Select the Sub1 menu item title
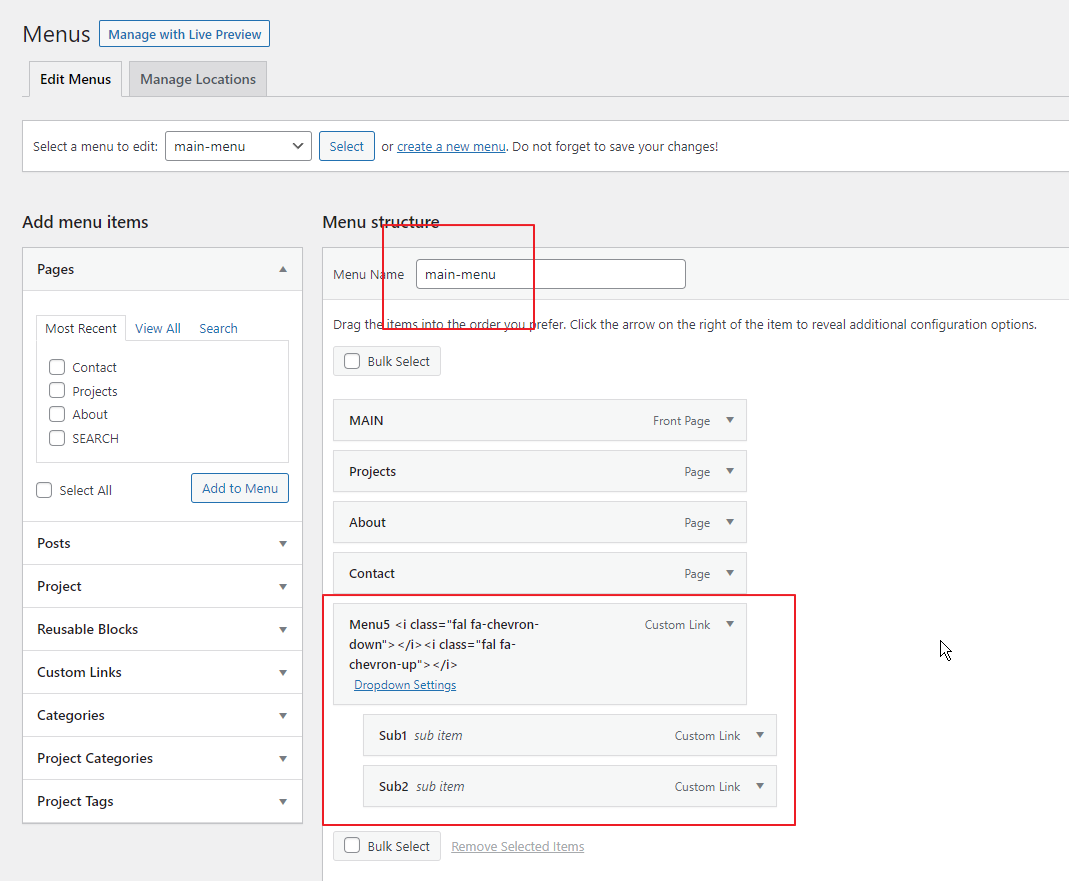The image size is (1069, 881). click(393, 736)
